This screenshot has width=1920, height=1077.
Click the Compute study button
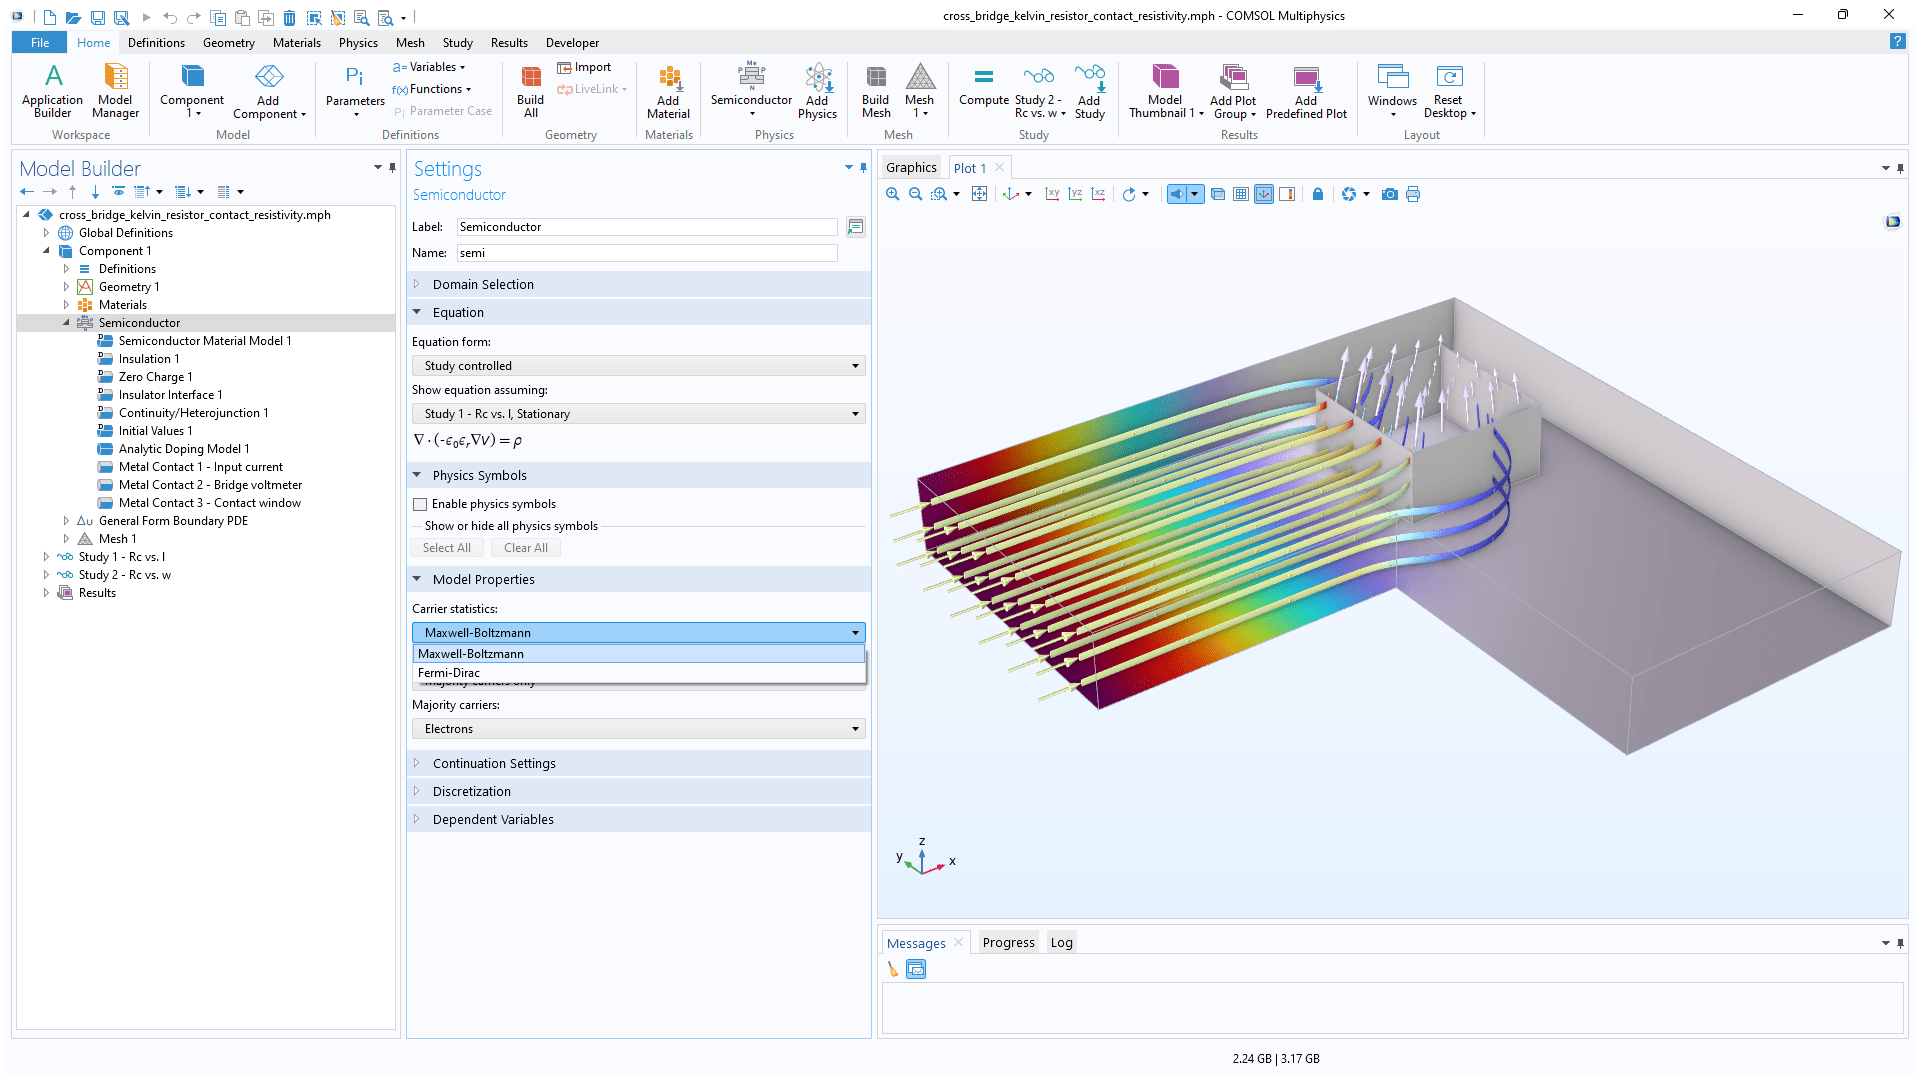tap(984, 85)
